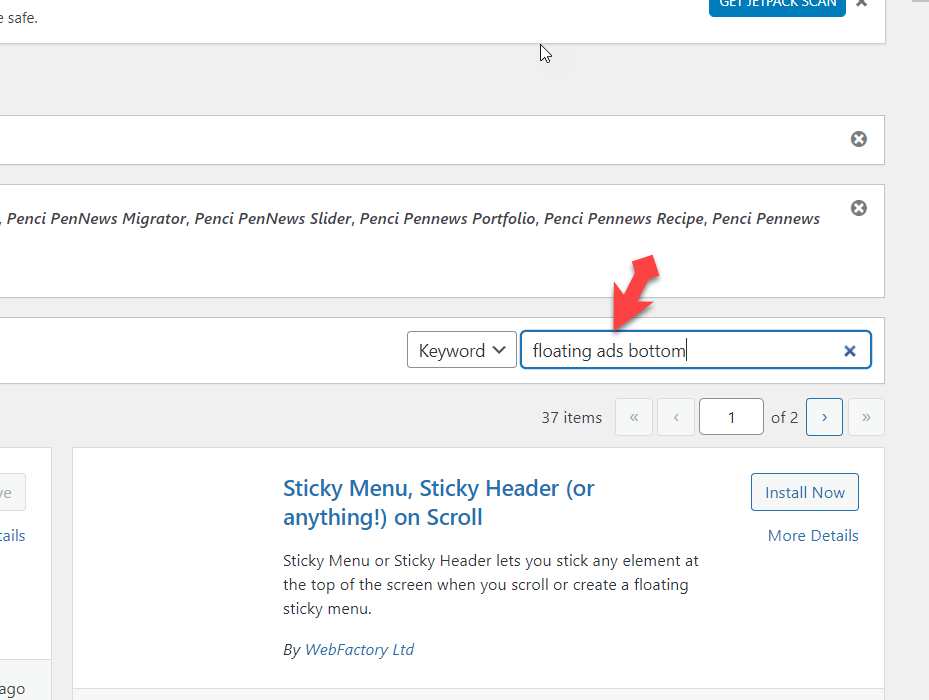Dismiss the Penci PenNews plugins notice

[x=858, y=208]
